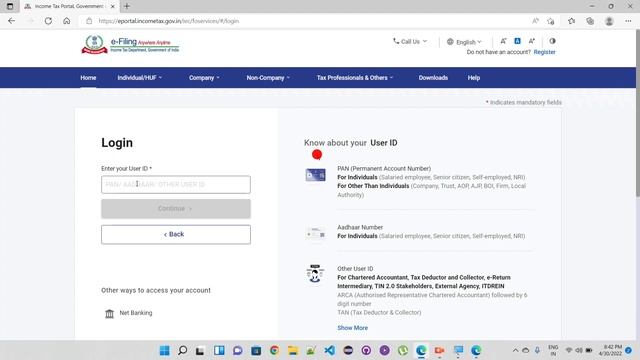
Task: Click the microphone tray icon
Action: click(537, 350)
